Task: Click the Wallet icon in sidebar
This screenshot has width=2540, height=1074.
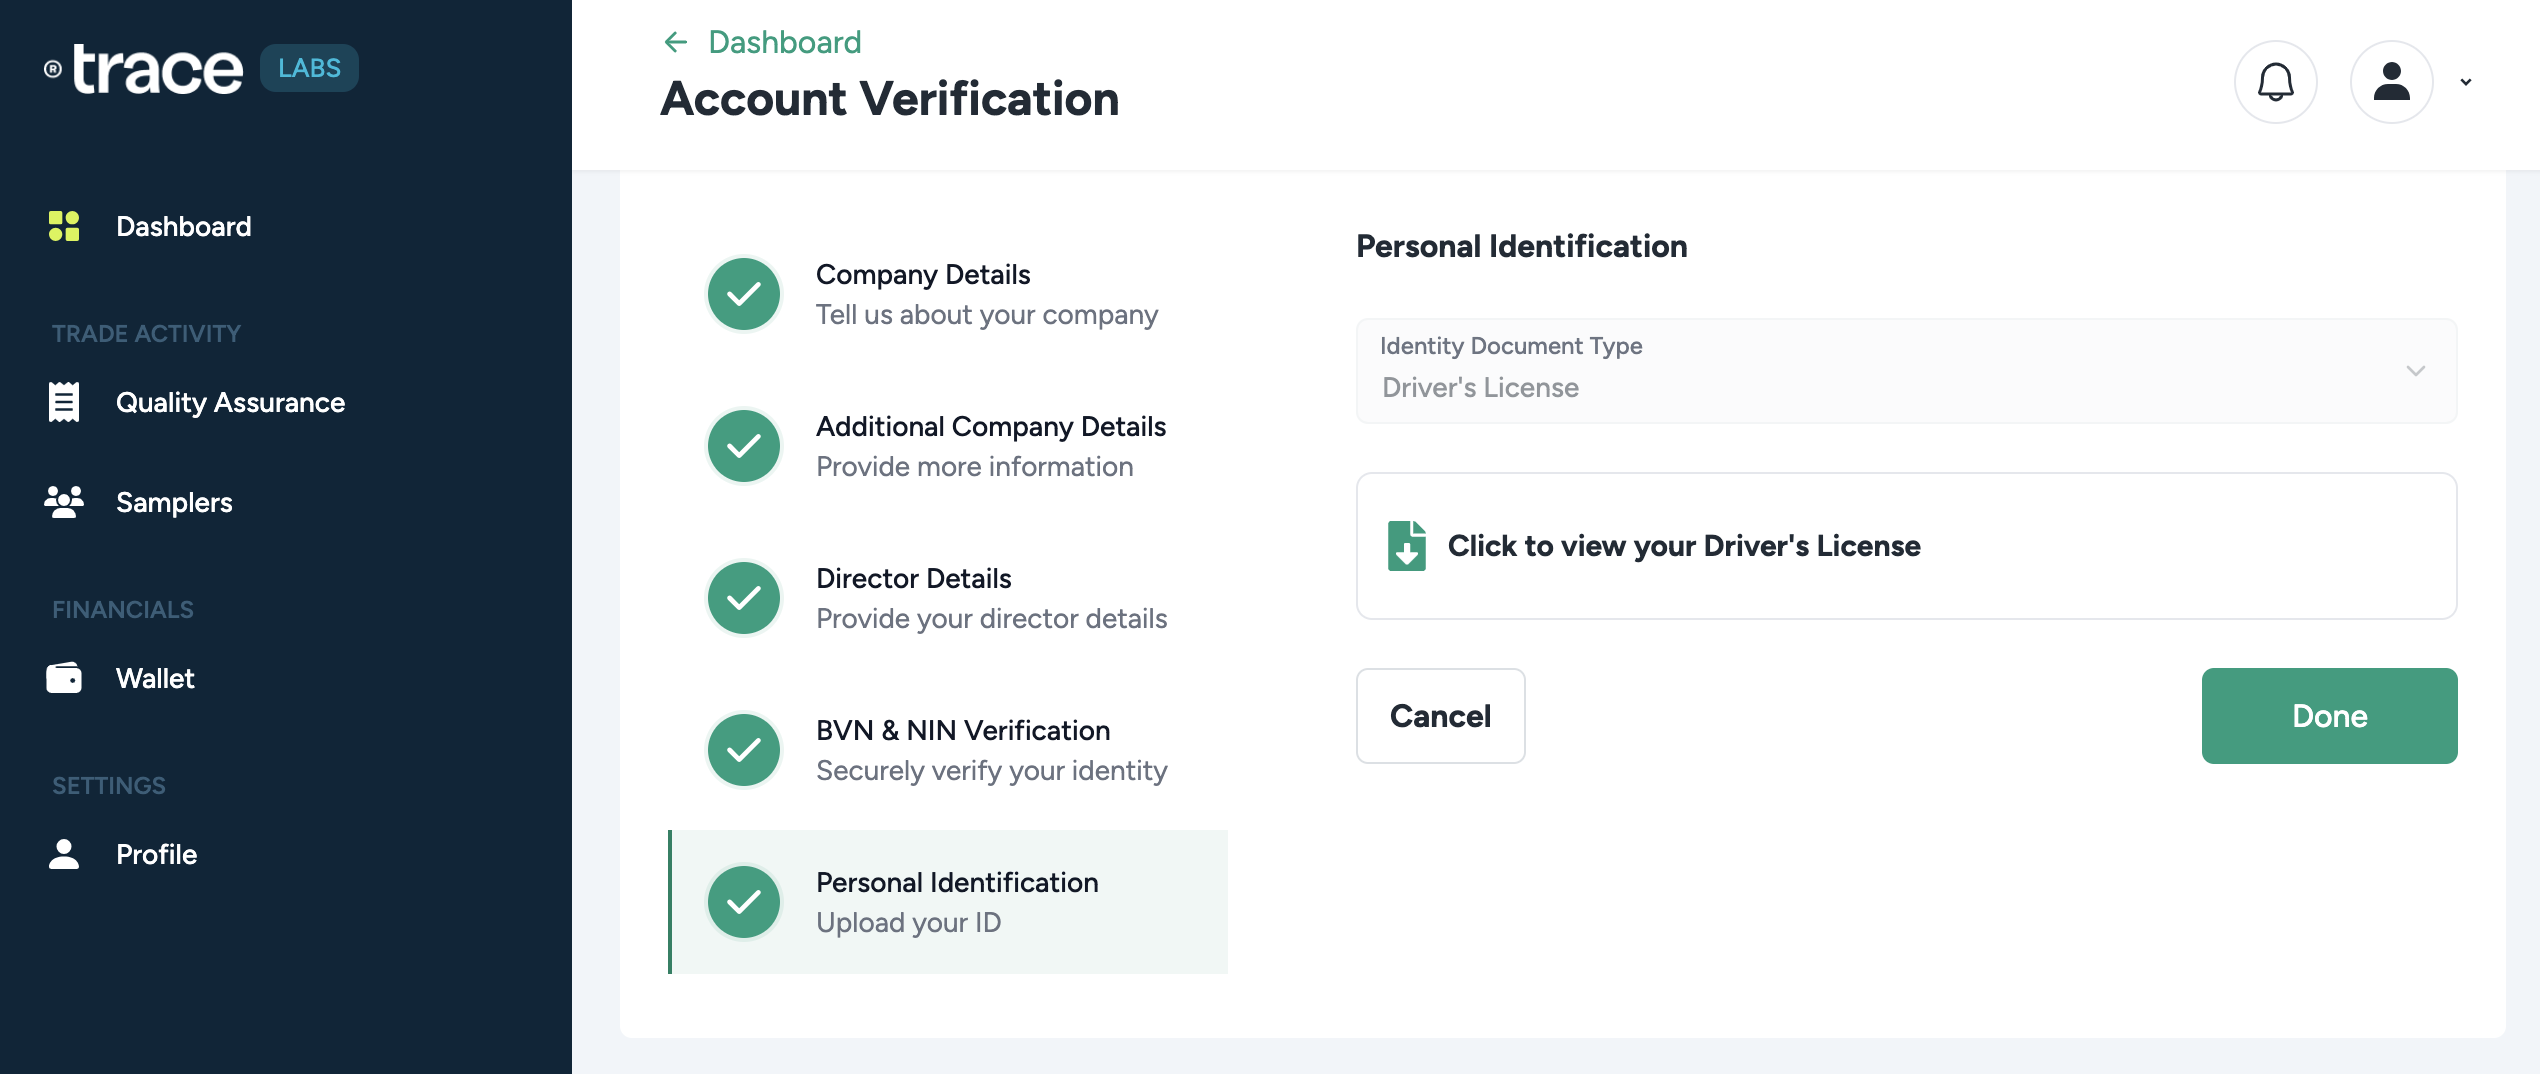Action: [x=64, y=678]
